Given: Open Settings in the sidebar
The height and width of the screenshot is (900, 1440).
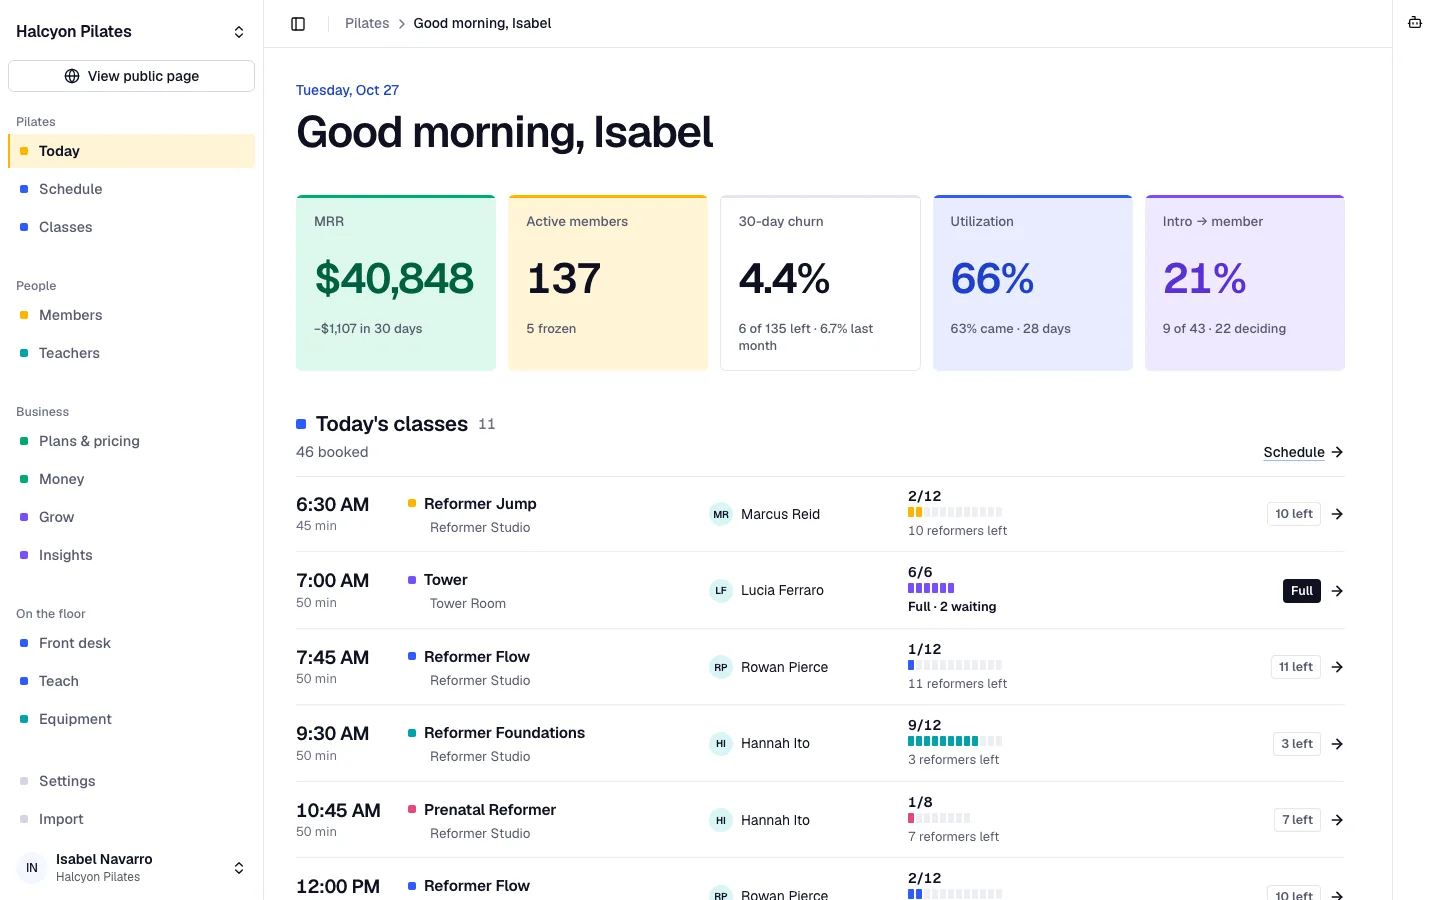Looking at the screenshot, I should pyautogui.click(x=131, y=781).
